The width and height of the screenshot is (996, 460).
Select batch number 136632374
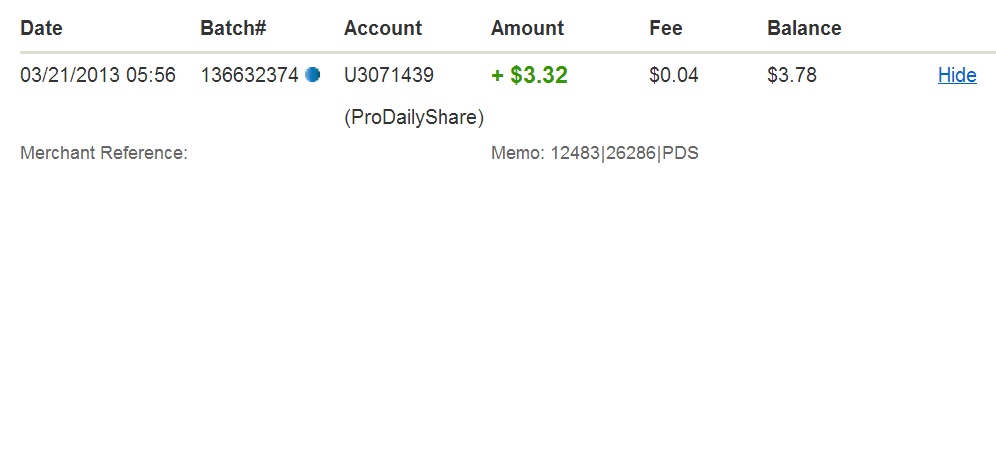pyautogui.click(x=249, y=75)
